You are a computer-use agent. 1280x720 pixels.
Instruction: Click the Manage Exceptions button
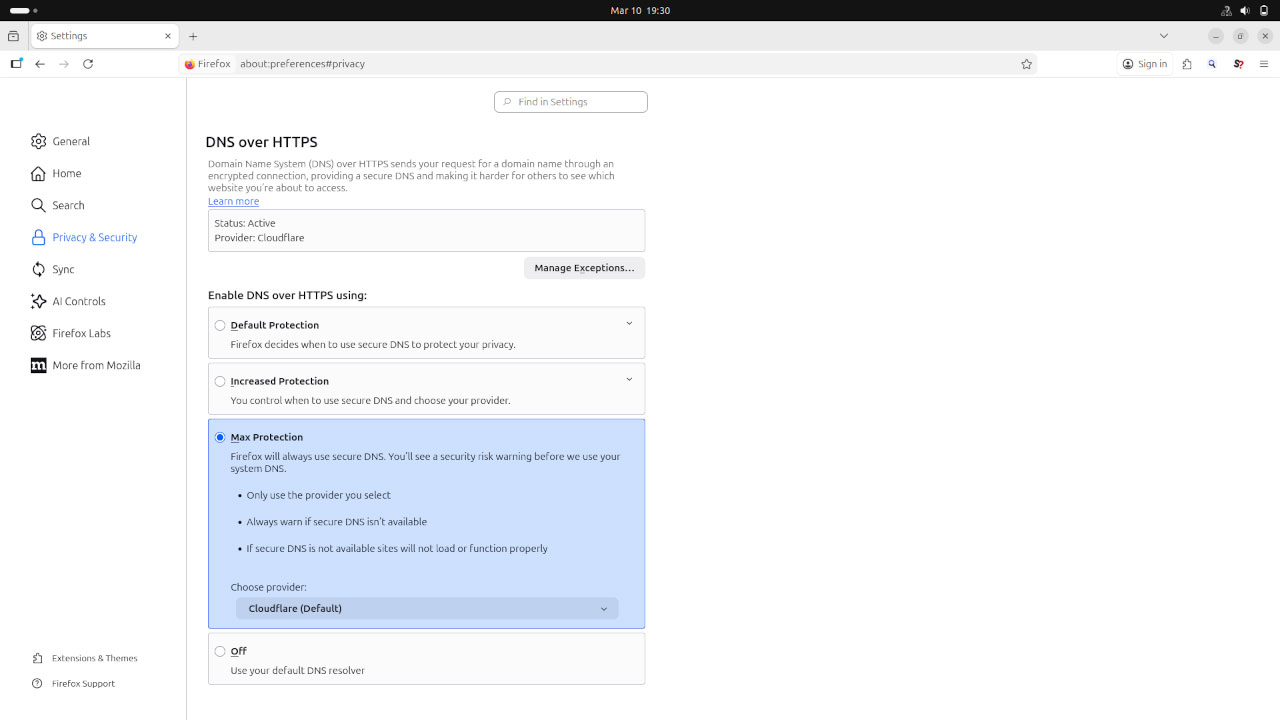584,268
